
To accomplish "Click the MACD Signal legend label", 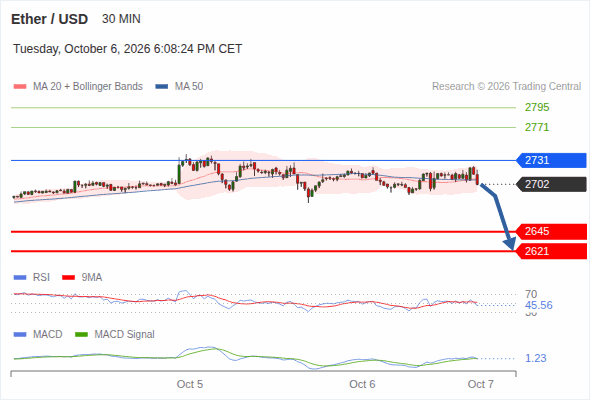I will (x=124, y=335).
